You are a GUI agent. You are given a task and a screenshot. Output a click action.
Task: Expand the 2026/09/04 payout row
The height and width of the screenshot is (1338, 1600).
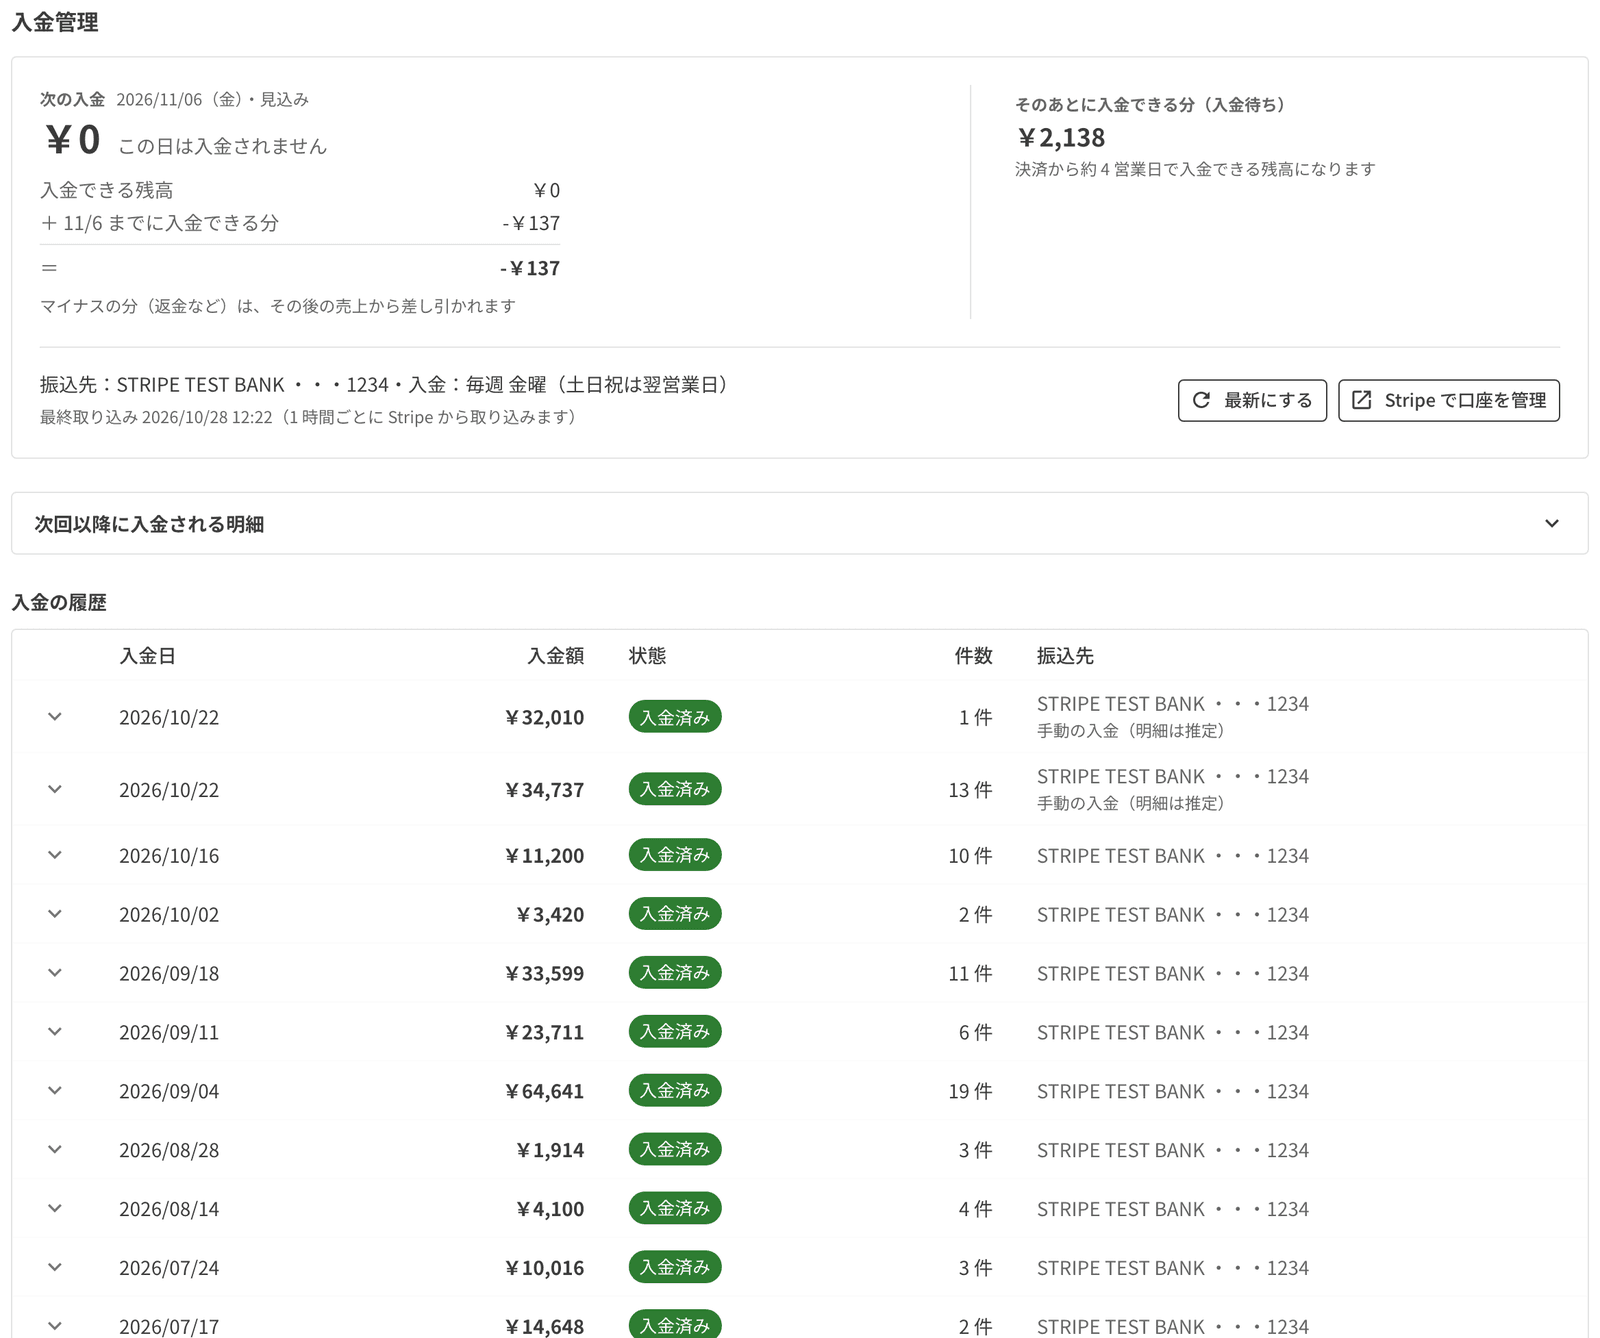[x=55, y=1091]
